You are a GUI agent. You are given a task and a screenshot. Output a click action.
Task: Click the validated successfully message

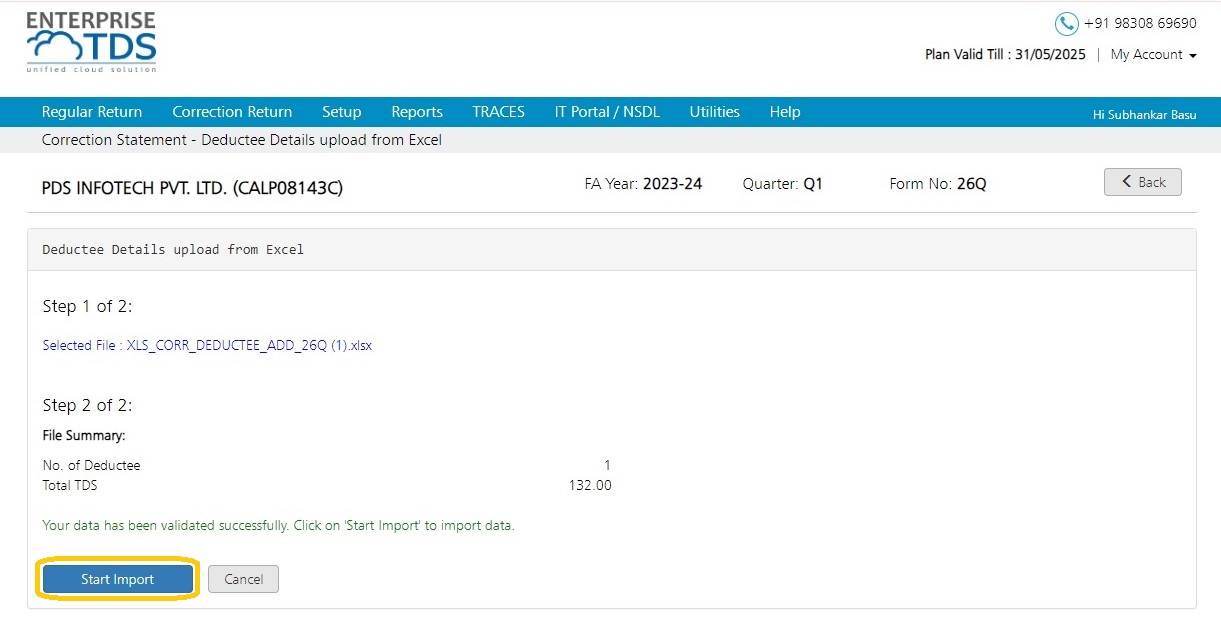tap(278, 525)
